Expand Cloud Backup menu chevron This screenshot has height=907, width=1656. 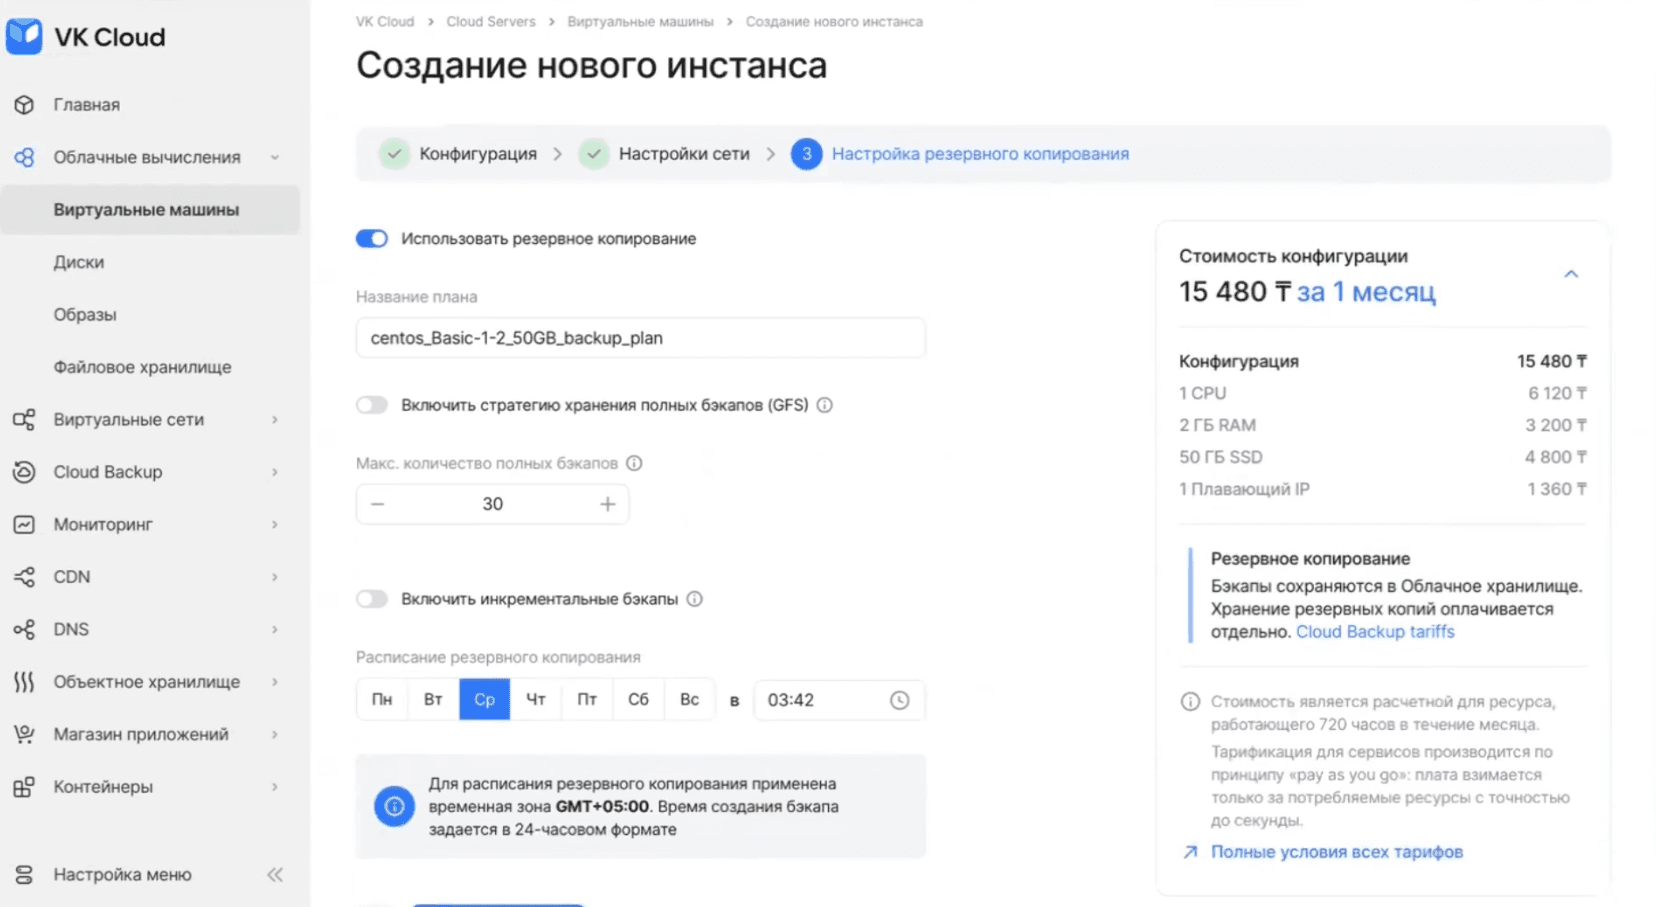[275, 472]
